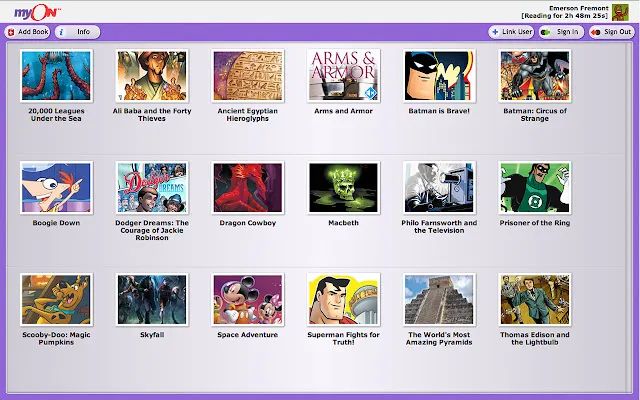Click 'Thomas Edison and the Lightbulb' title
The width and height of the screenshot is (640, 400).
pos(535,338)
